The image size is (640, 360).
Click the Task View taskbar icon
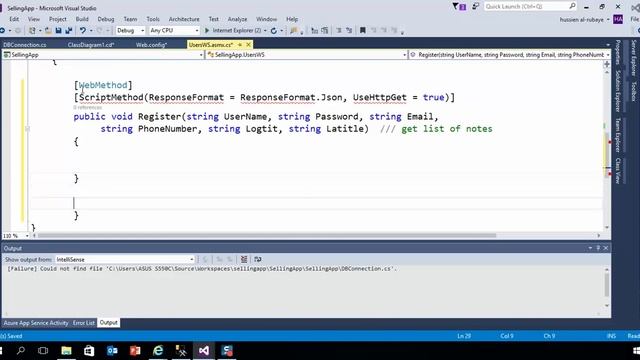(43, 351)
